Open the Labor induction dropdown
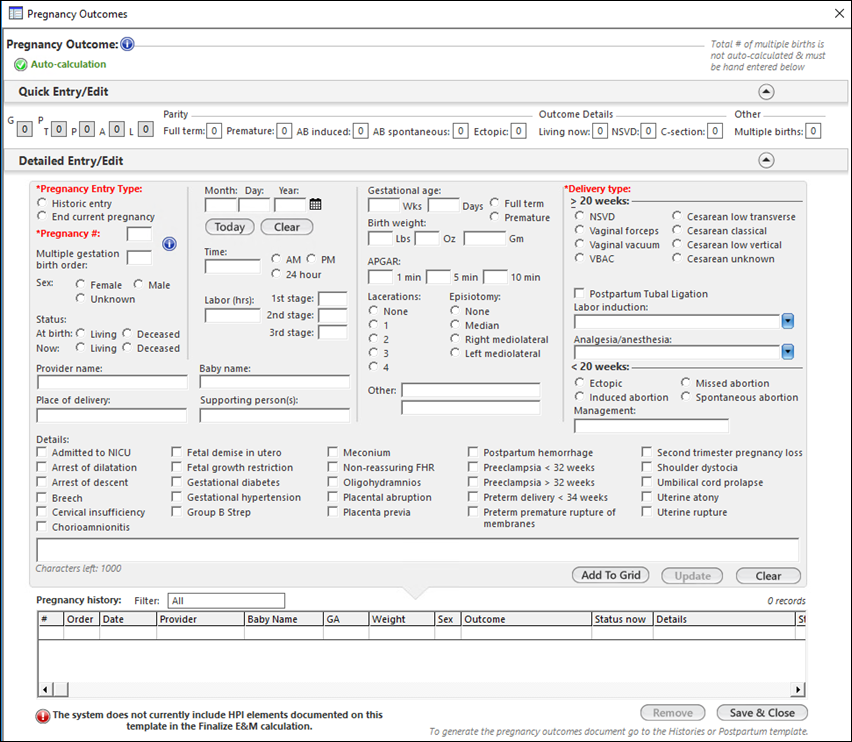Viewport: 852px width, 742px height. point(787,321)
